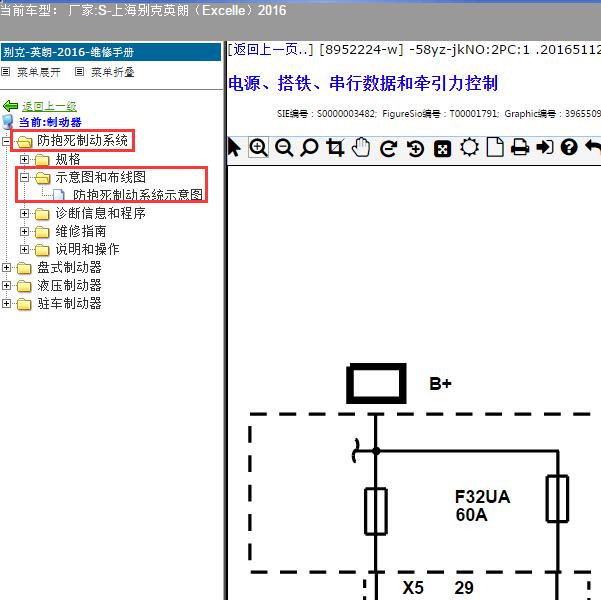The image size is (601, 600).
Task: Click the green back arrow icon
Action: [x=10, y=106]
